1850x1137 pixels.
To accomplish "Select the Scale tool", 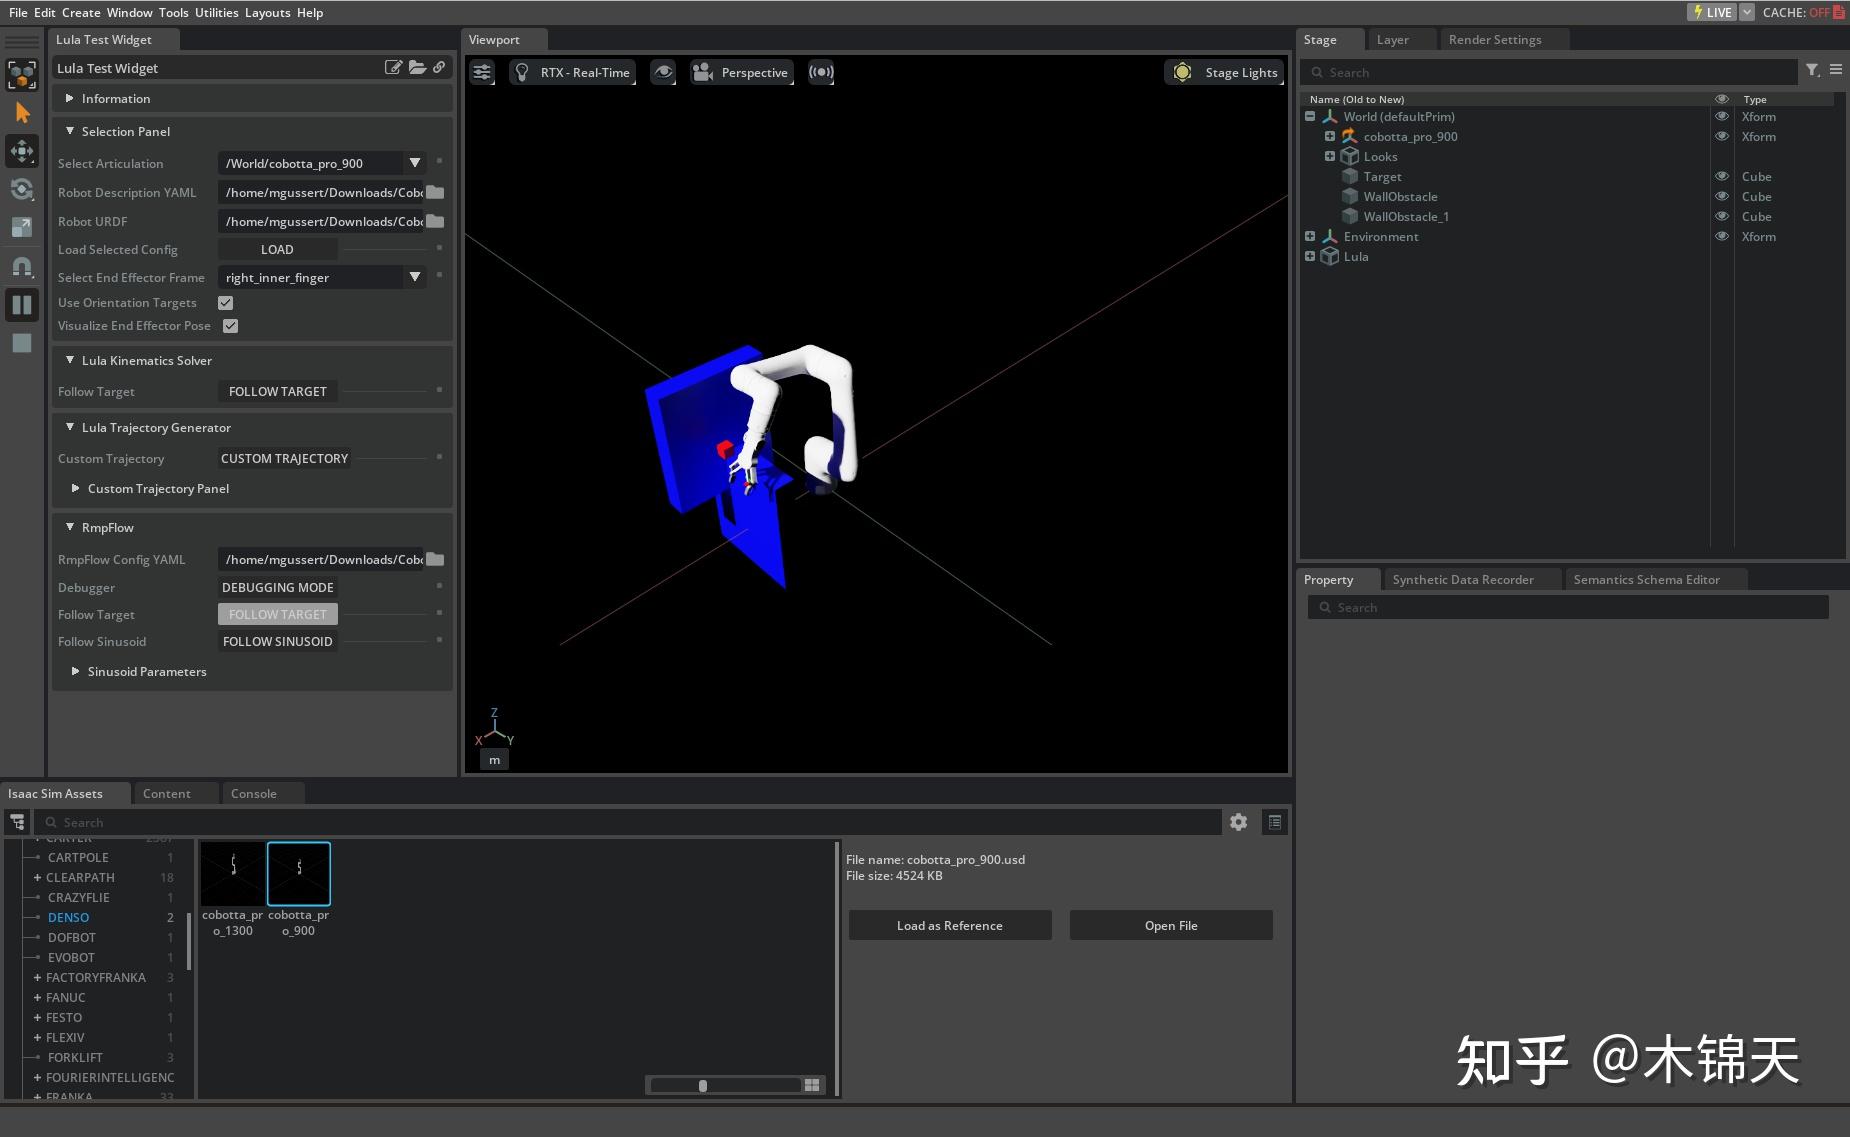I will [x=22, y=226].
